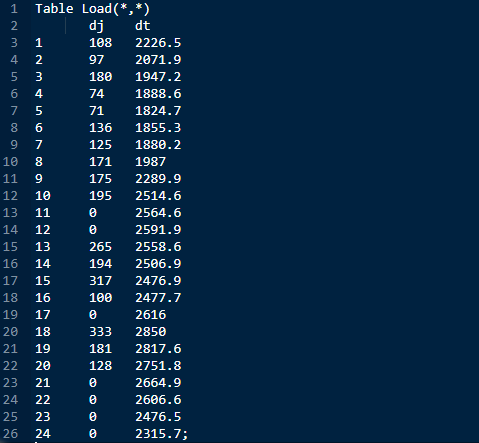Screen dimensions: 479x443
Task: Click the dj value 194
Action: [x=100, y=264]
